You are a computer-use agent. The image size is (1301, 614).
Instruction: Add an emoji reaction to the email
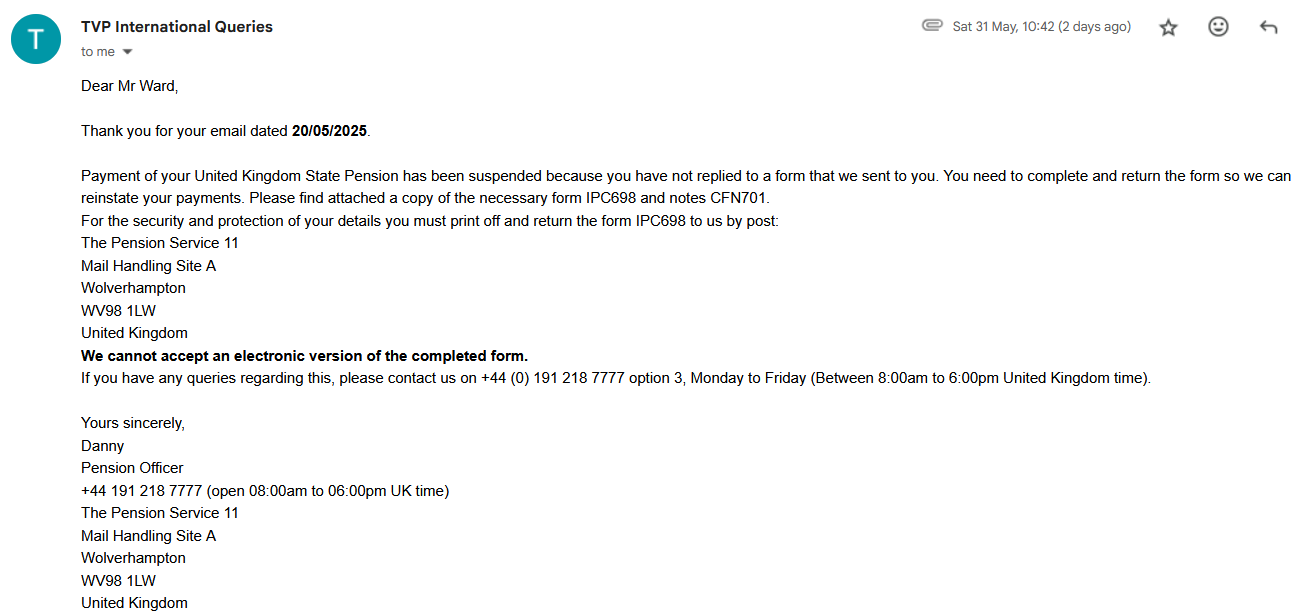click(1218, 27)
